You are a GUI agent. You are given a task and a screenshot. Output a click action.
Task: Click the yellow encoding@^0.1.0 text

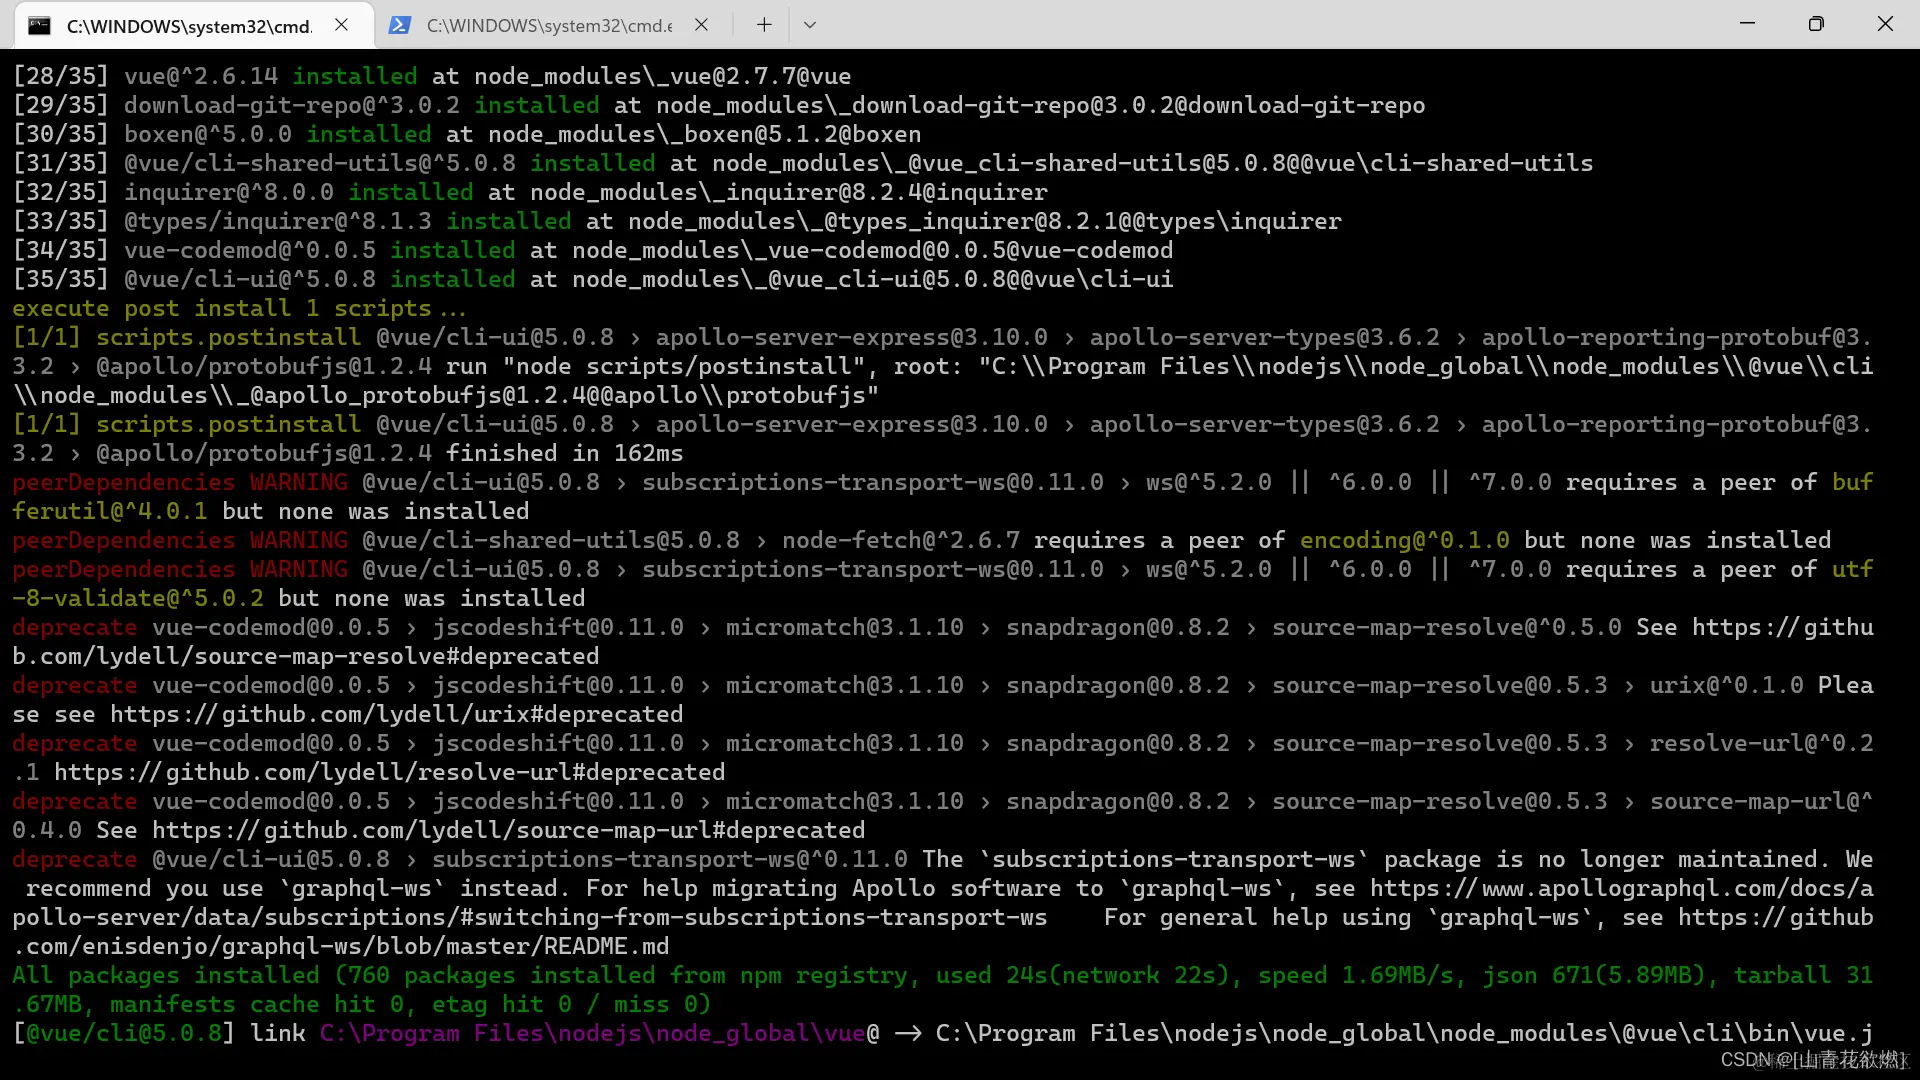click(1404, 540)
